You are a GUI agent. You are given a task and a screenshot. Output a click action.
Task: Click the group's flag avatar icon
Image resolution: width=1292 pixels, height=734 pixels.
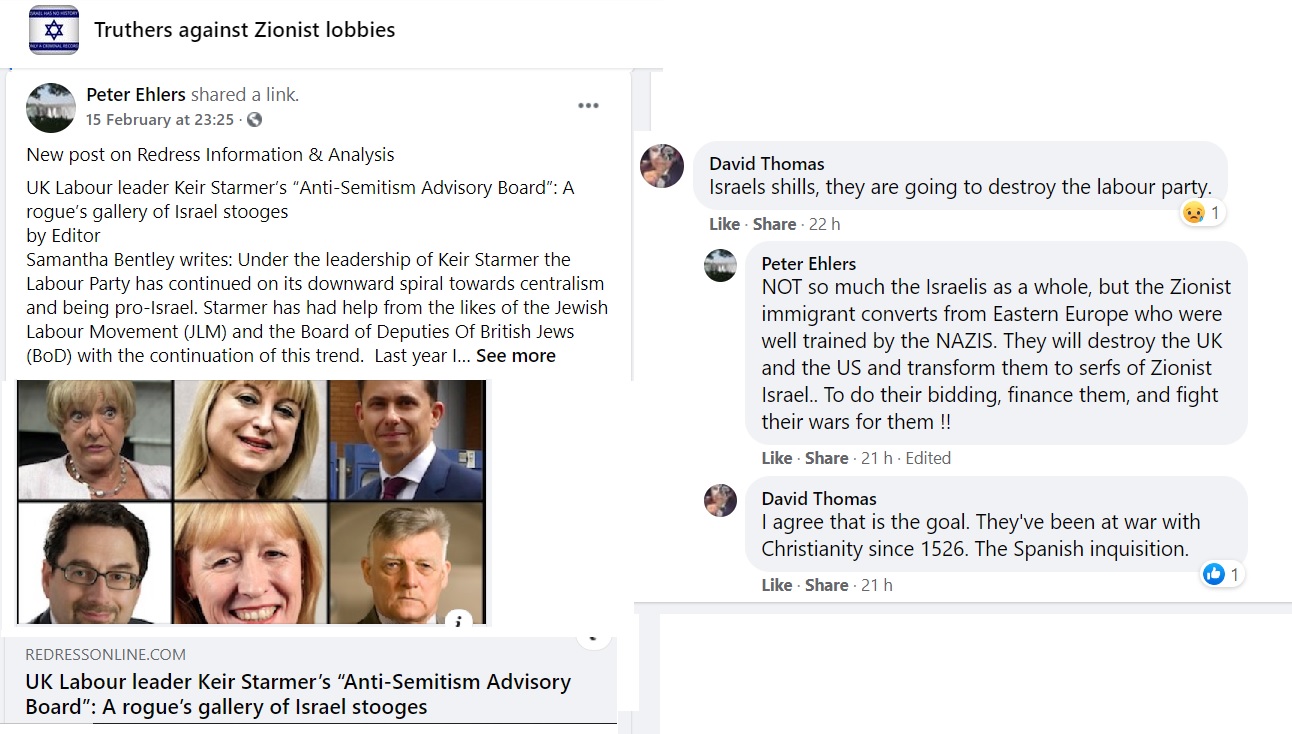(x=54, y=29)
